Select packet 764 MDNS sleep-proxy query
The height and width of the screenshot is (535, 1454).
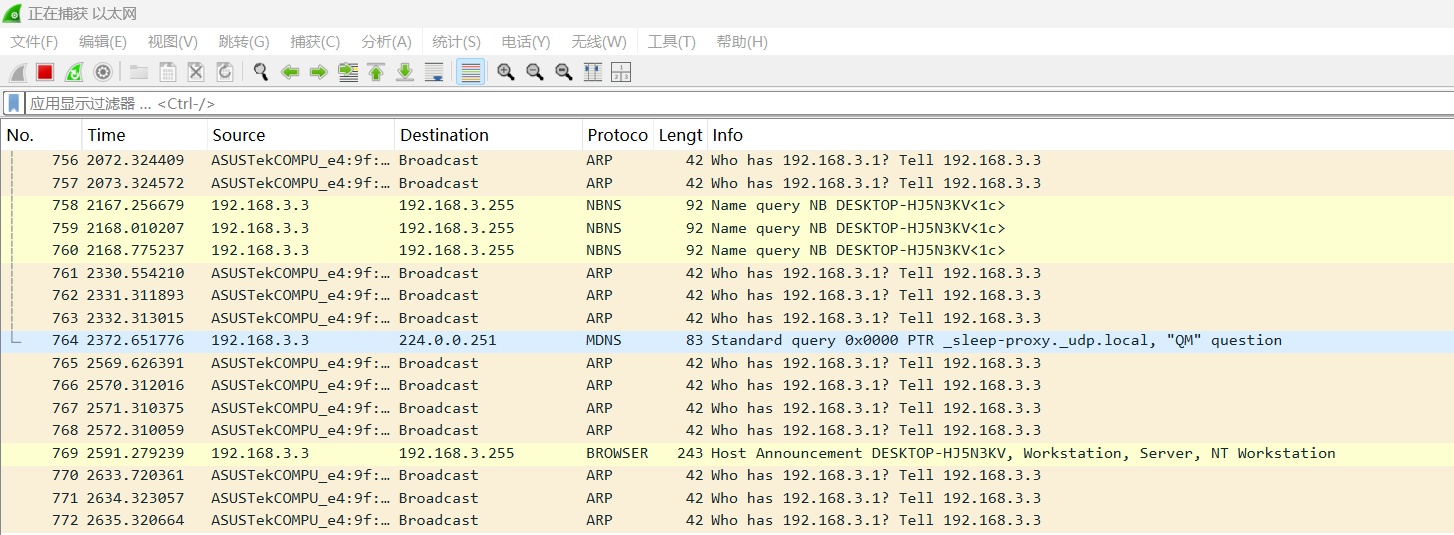tap(727, 340)
